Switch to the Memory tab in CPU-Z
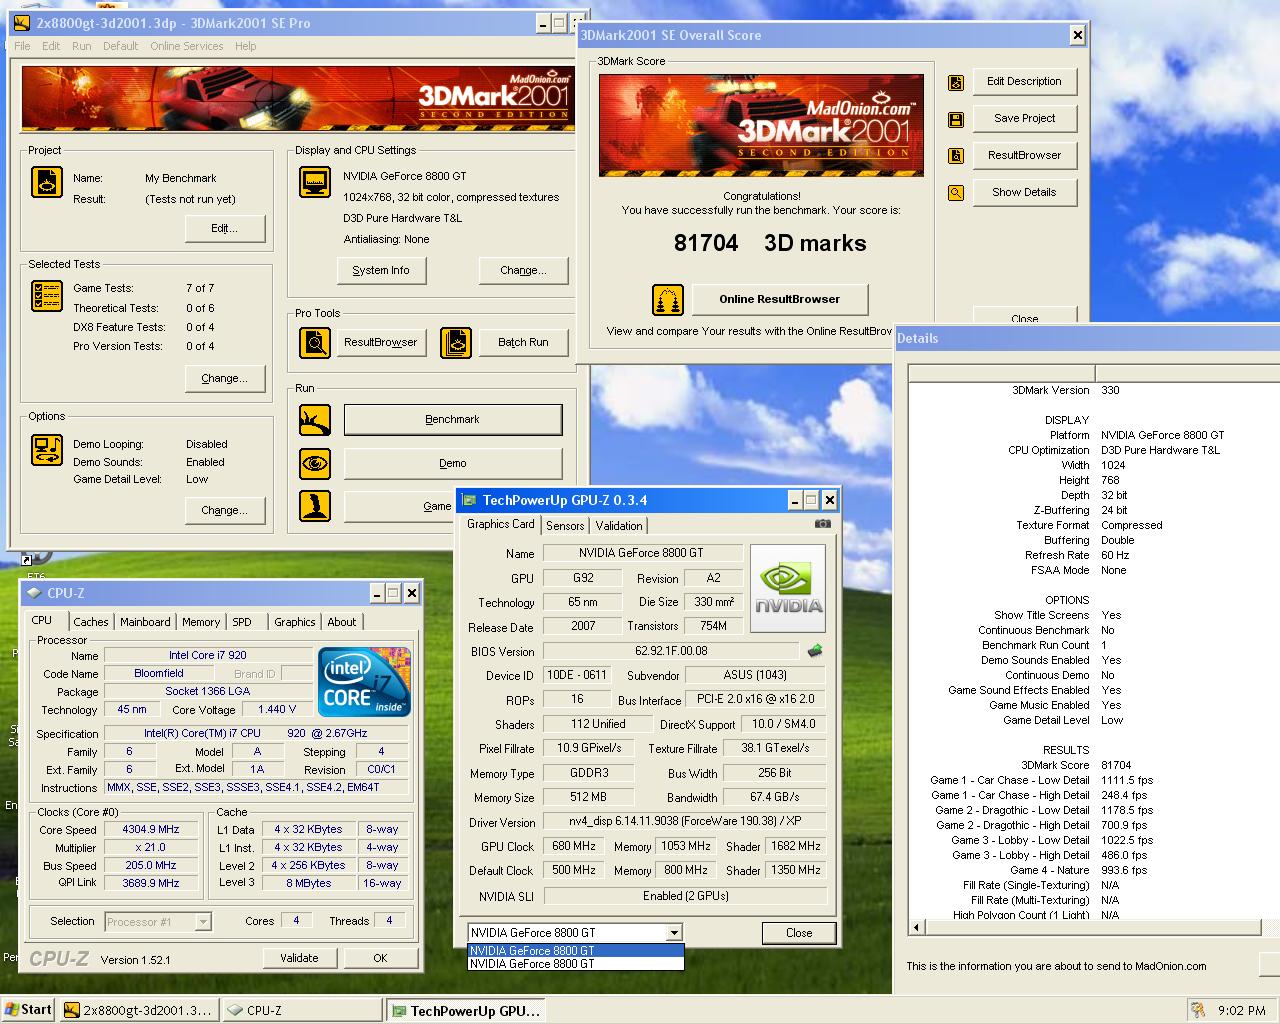This screenshot has width=1280, height=1024. (x=201, y=622)
